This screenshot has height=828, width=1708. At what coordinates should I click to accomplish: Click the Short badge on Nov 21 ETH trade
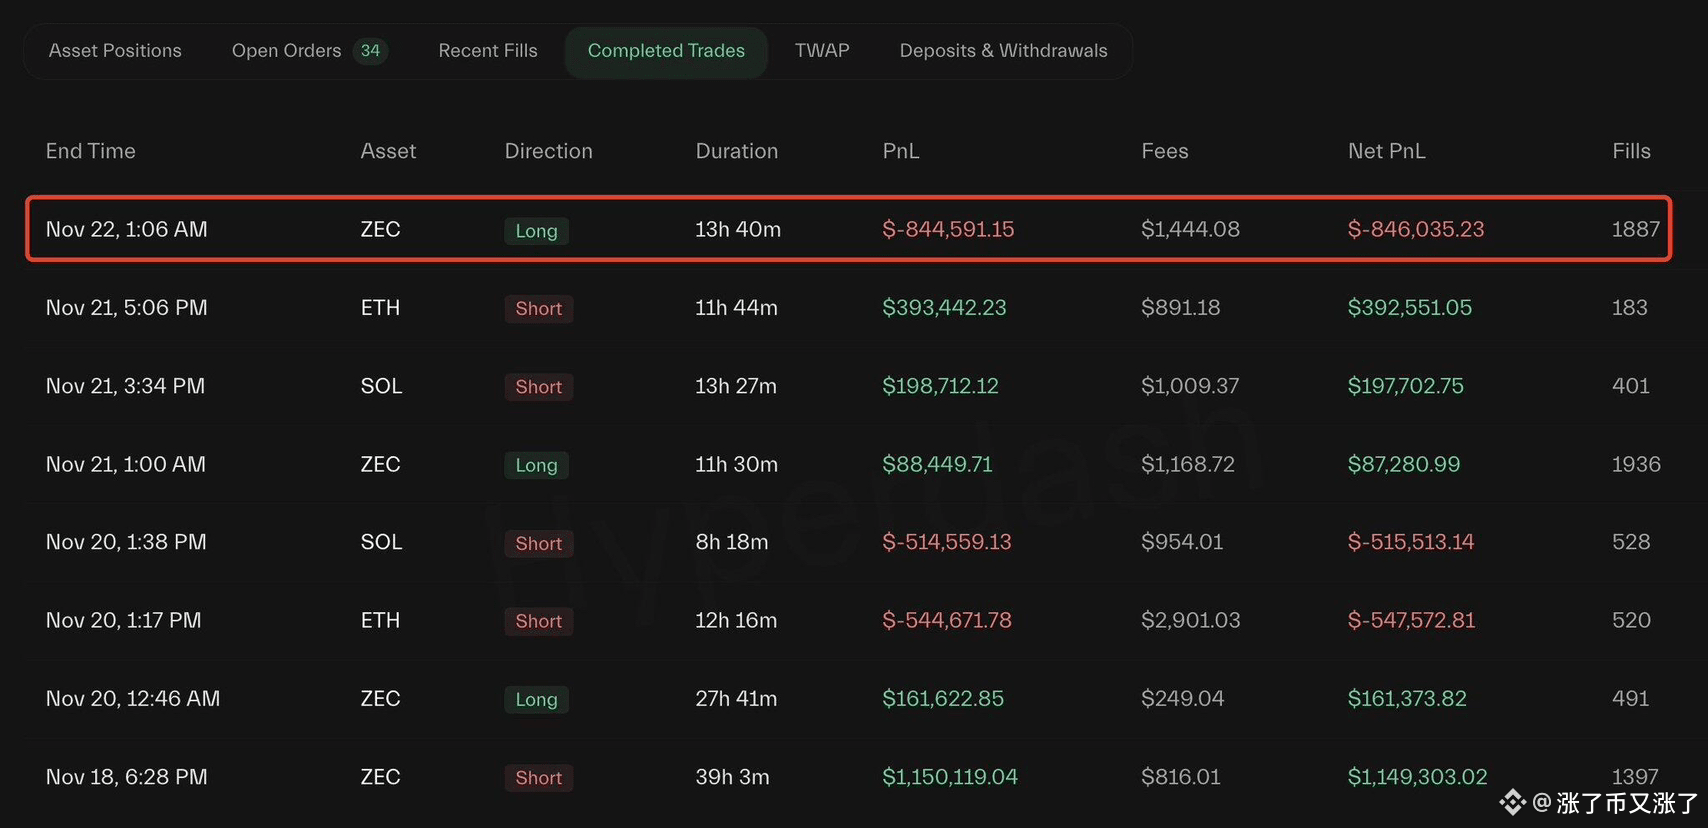pos(538,309)
